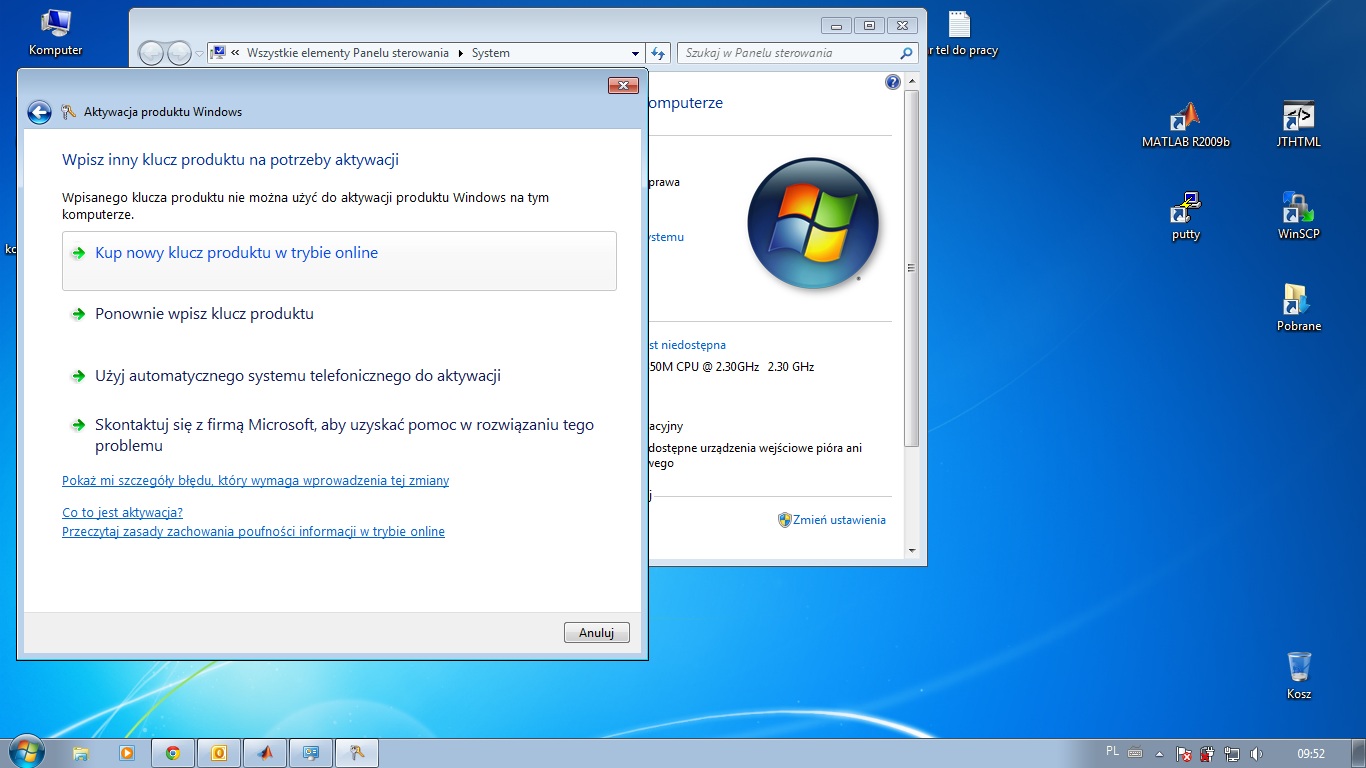Screen dimensions: 1366x768
Task: Show hidden tray icons with the arrow
Action: click(1160, 752)
